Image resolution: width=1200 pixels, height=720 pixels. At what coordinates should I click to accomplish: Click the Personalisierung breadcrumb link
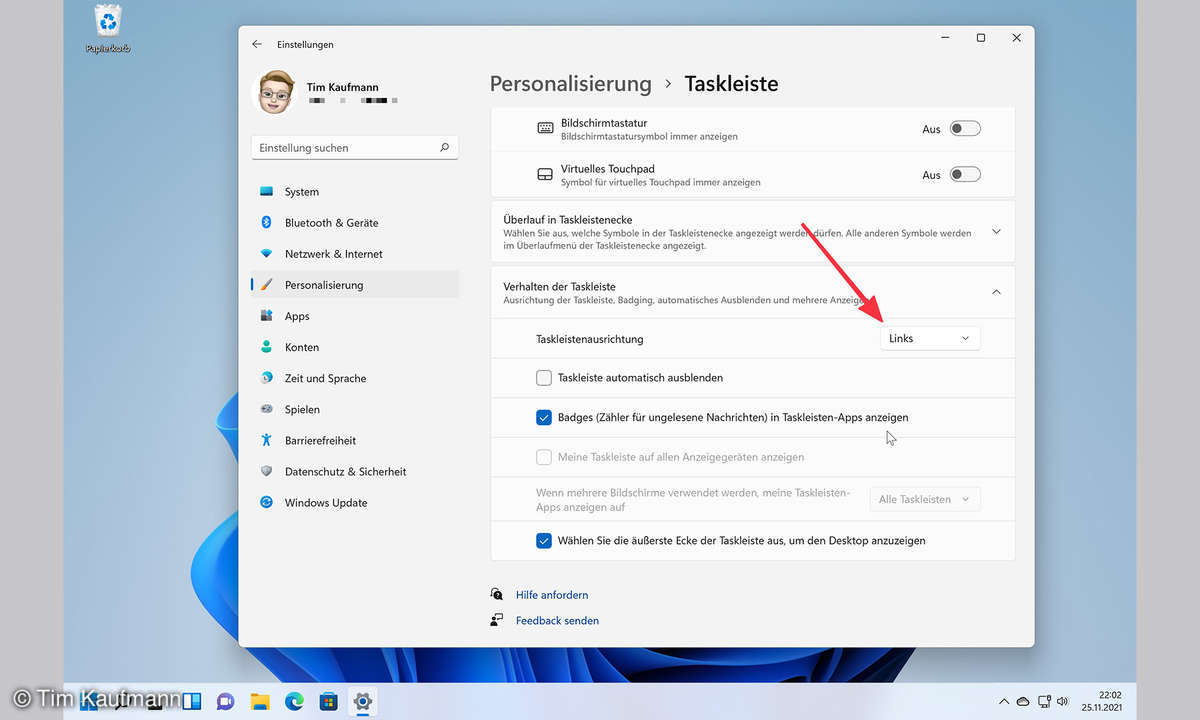570,84
